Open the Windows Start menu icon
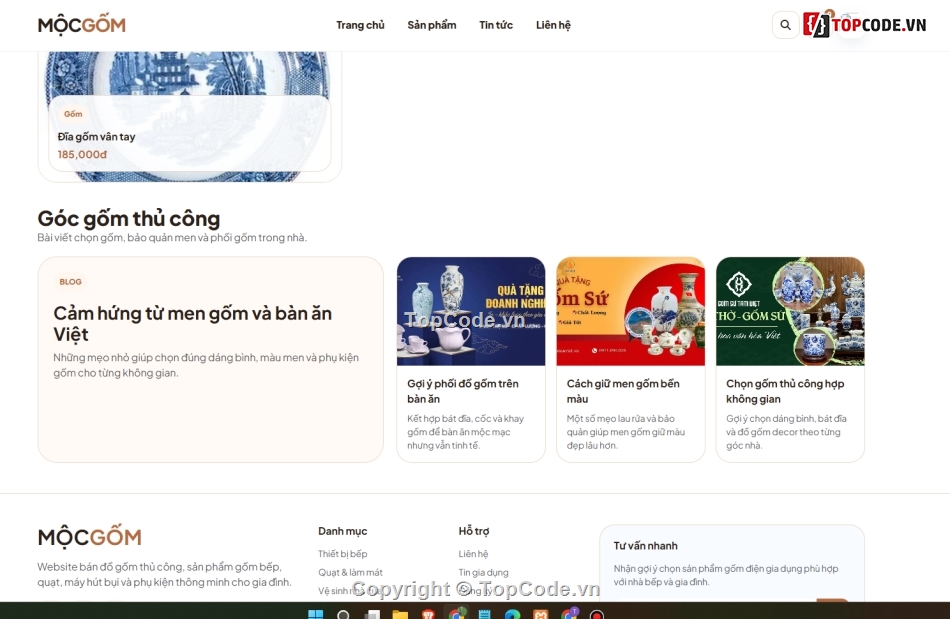The width and height of the screenshot is (950, 619). pyautogui.click(x=316, y=614)
